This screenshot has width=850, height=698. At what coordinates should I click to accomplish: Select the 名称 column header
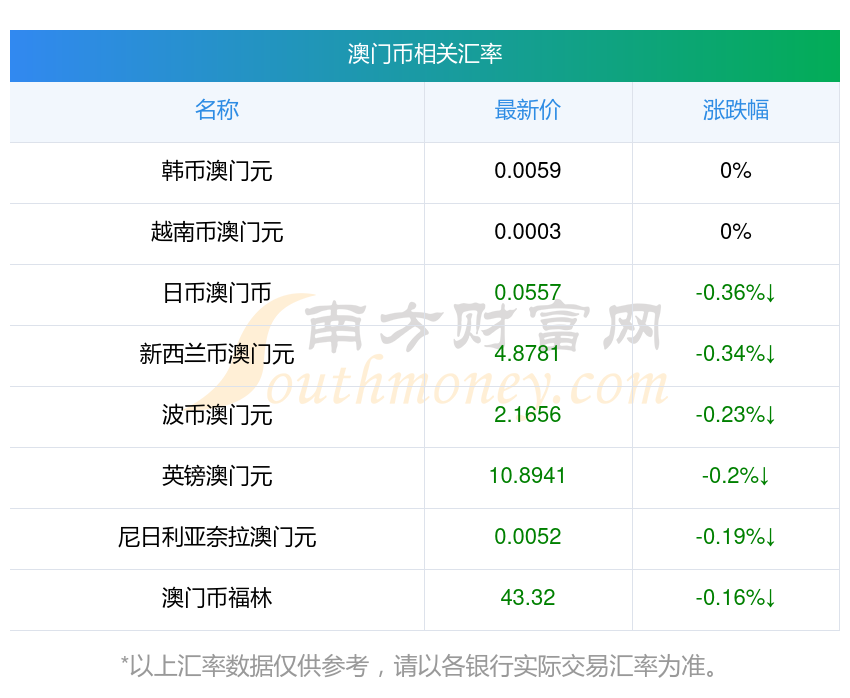217,110
